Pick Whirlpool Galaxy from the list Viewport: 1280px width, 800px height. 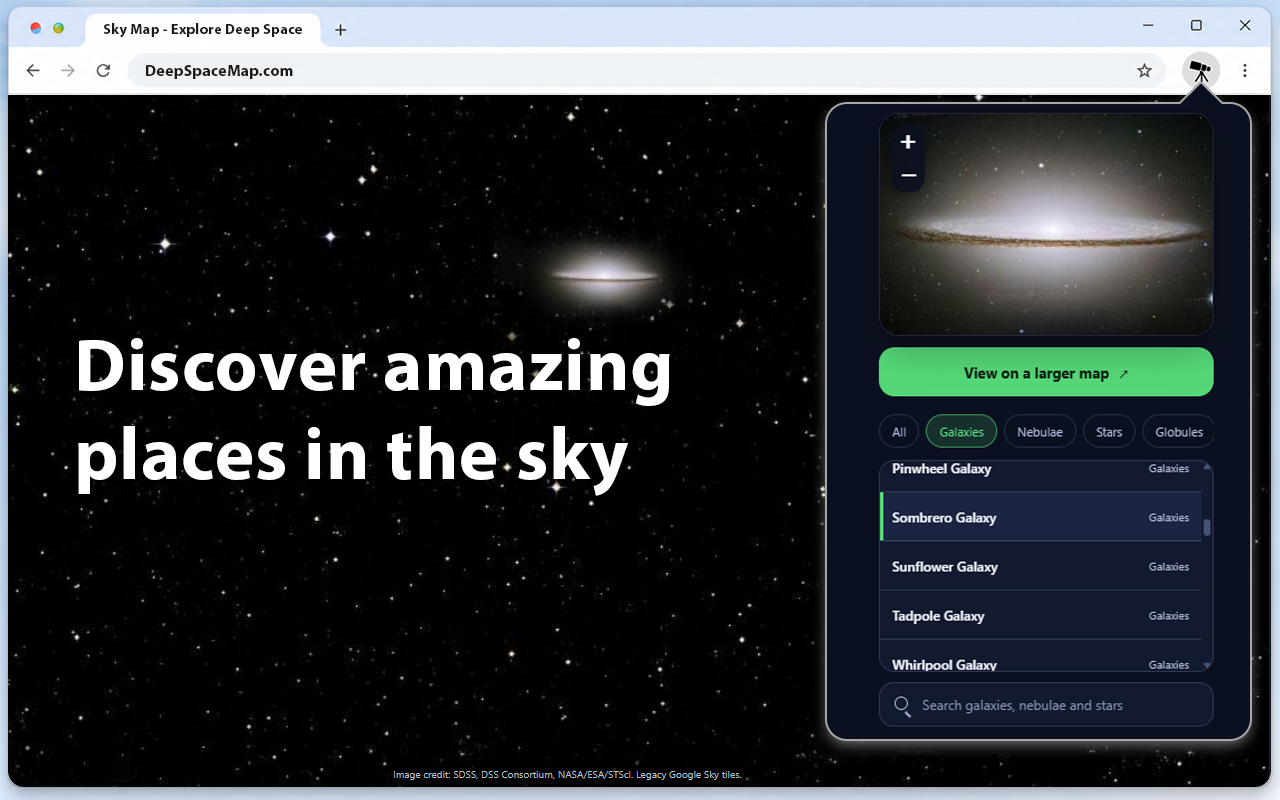tap(1041, 656)
